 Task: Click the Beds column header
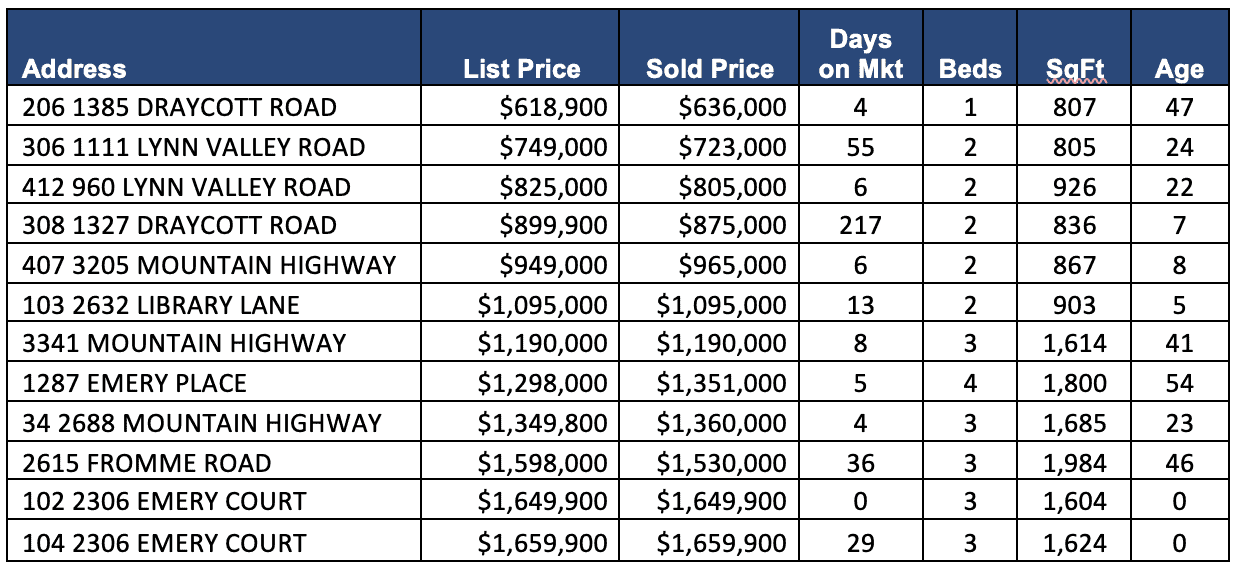pos(970,69)
